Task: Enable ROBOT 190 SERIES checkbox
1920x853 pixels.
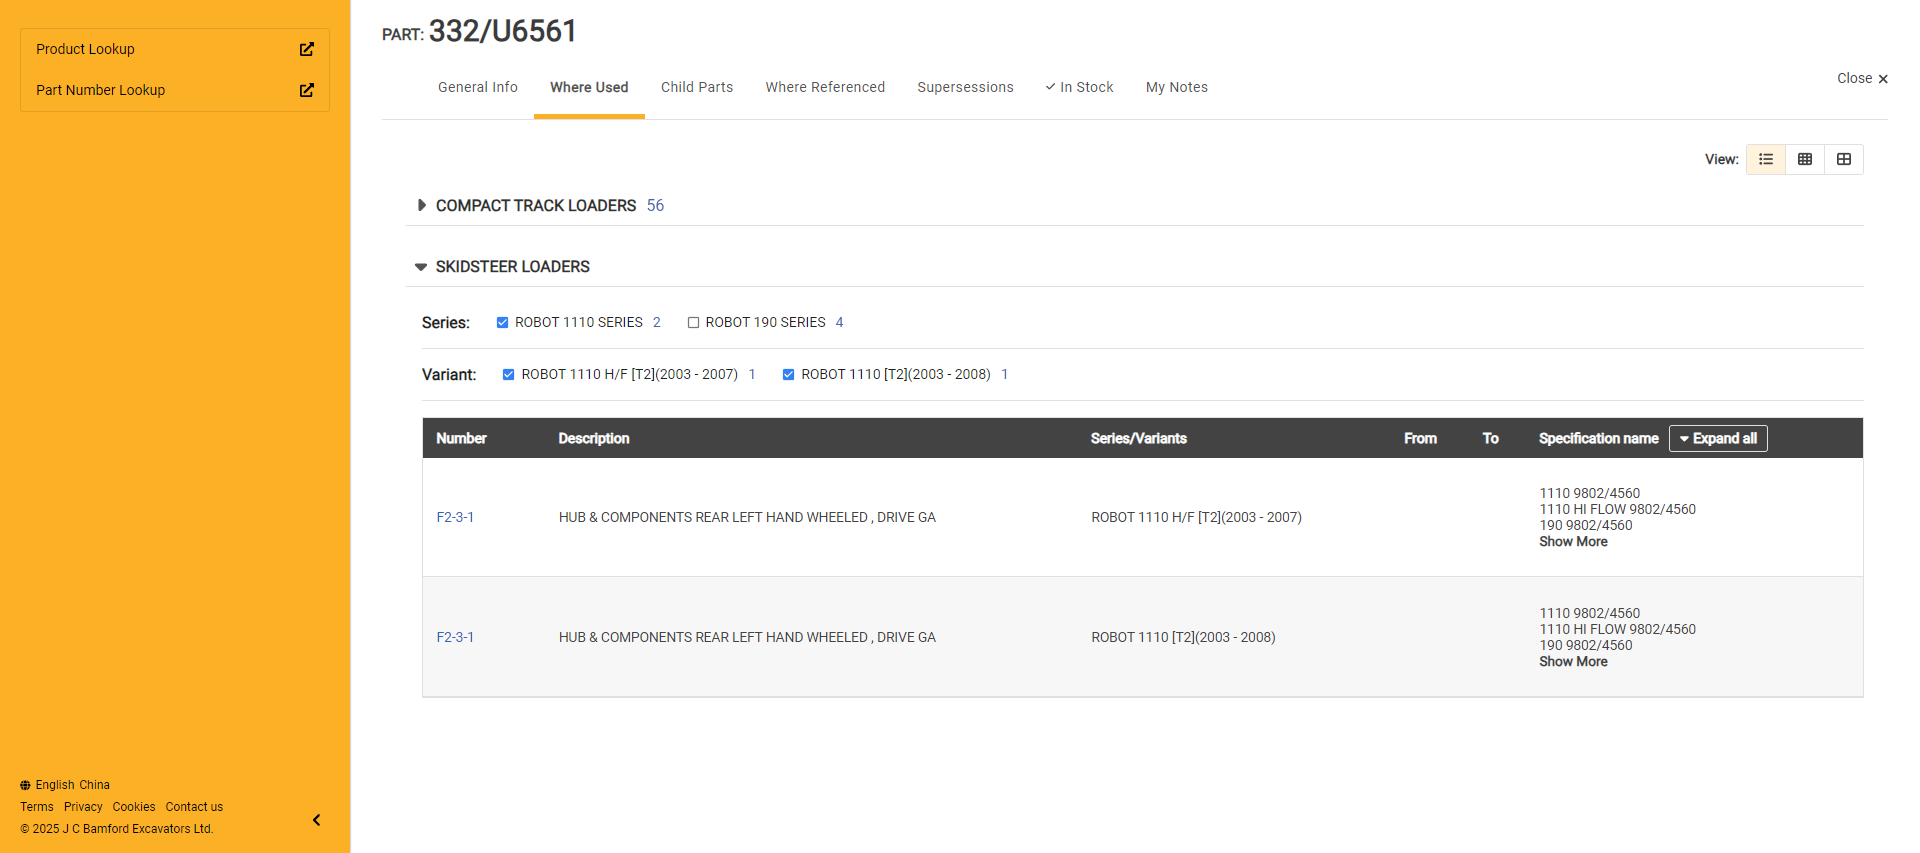Action: 693,322
